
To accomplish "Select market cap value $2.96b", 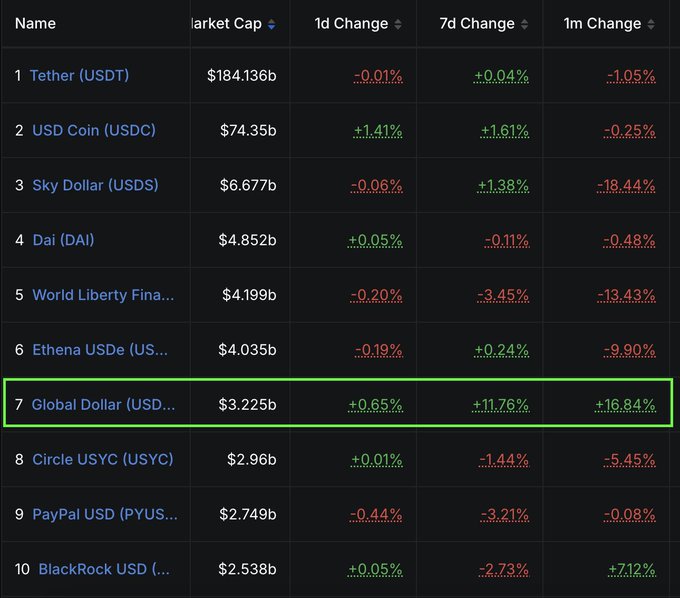I will 252,459.
